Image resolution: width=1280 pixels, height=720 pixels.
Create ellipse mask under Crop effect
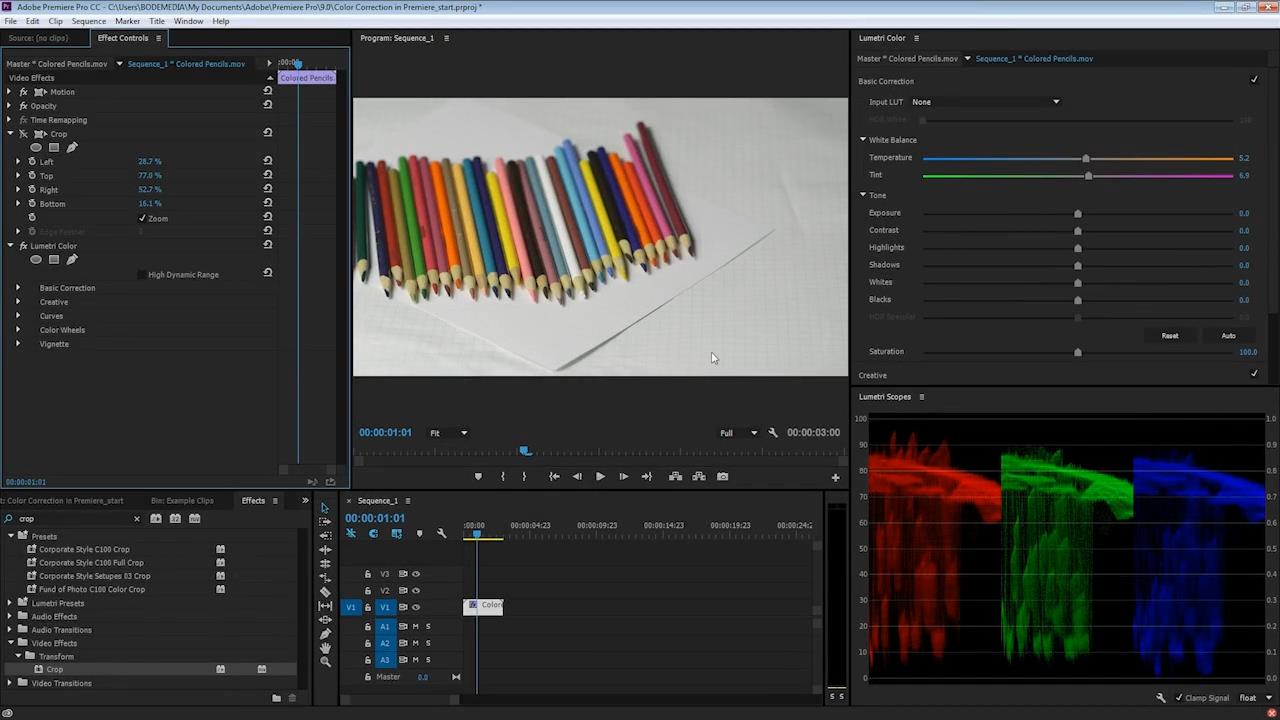tap(36, 148)
